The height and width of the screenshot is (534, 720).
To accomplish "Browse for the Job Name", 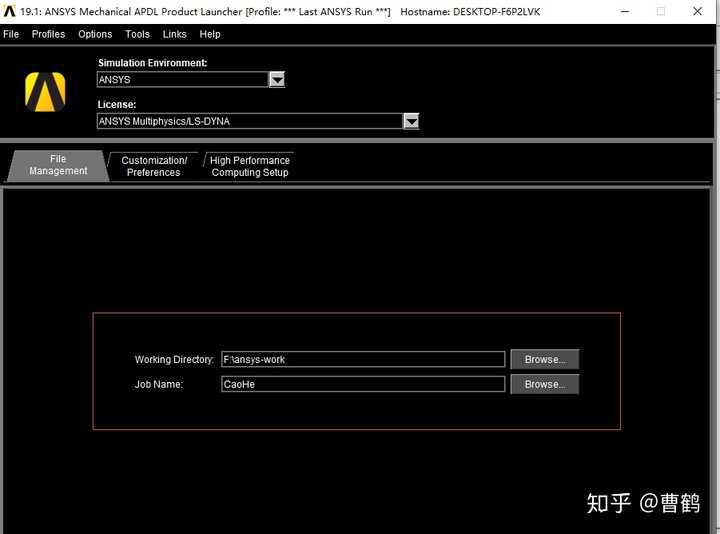I will click(x=545, y=384).
